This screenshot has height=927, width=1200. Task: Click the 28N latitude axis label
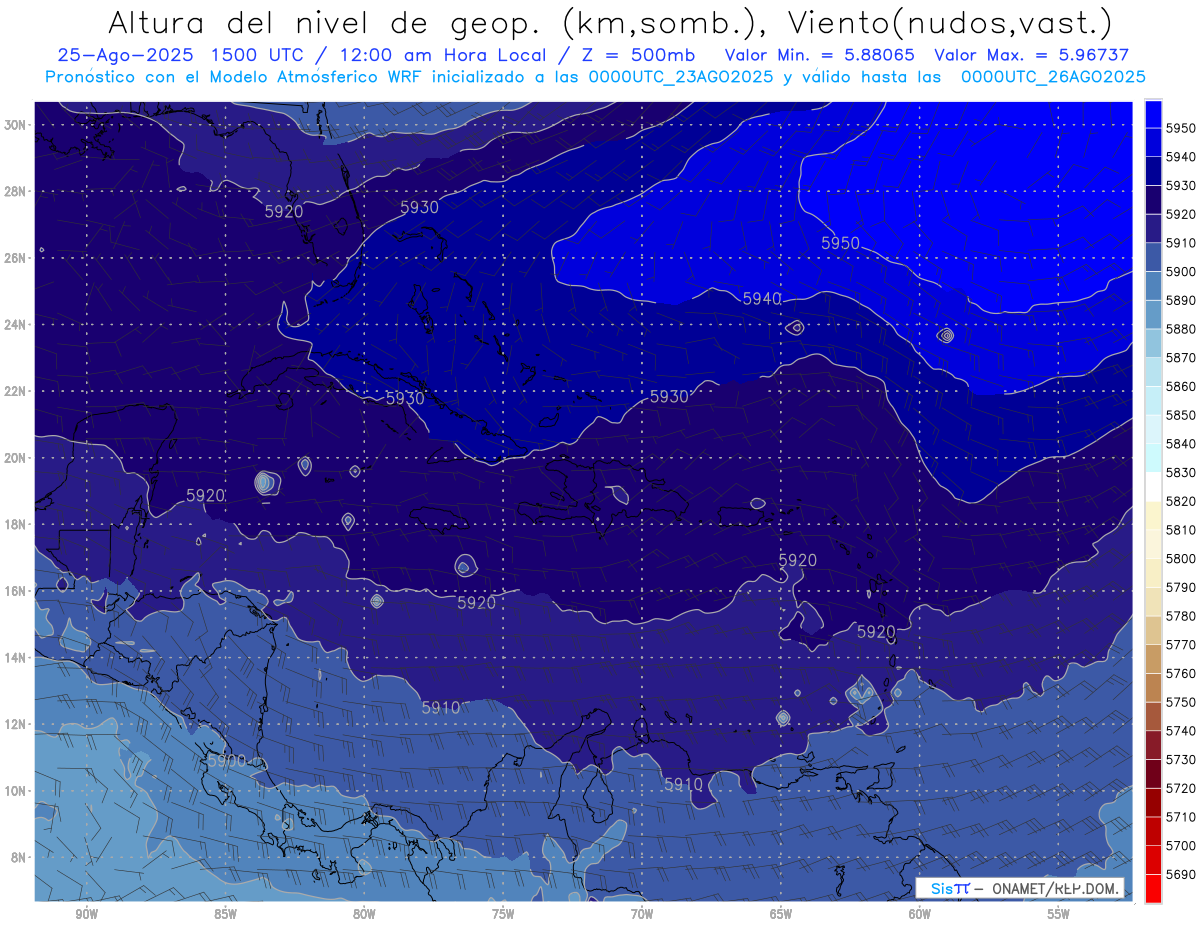tap(15, 191)
